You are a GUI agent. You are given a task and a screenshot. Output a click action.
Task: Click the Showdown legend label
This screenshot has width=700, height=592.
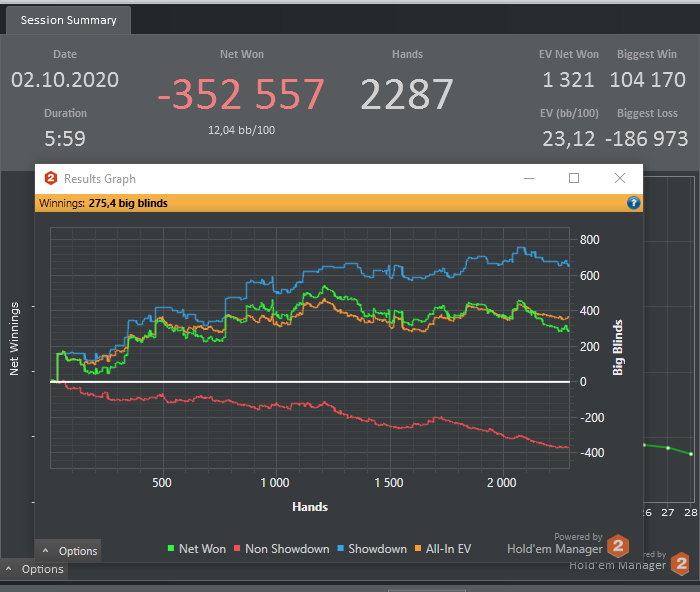click(x=377, y=549)
